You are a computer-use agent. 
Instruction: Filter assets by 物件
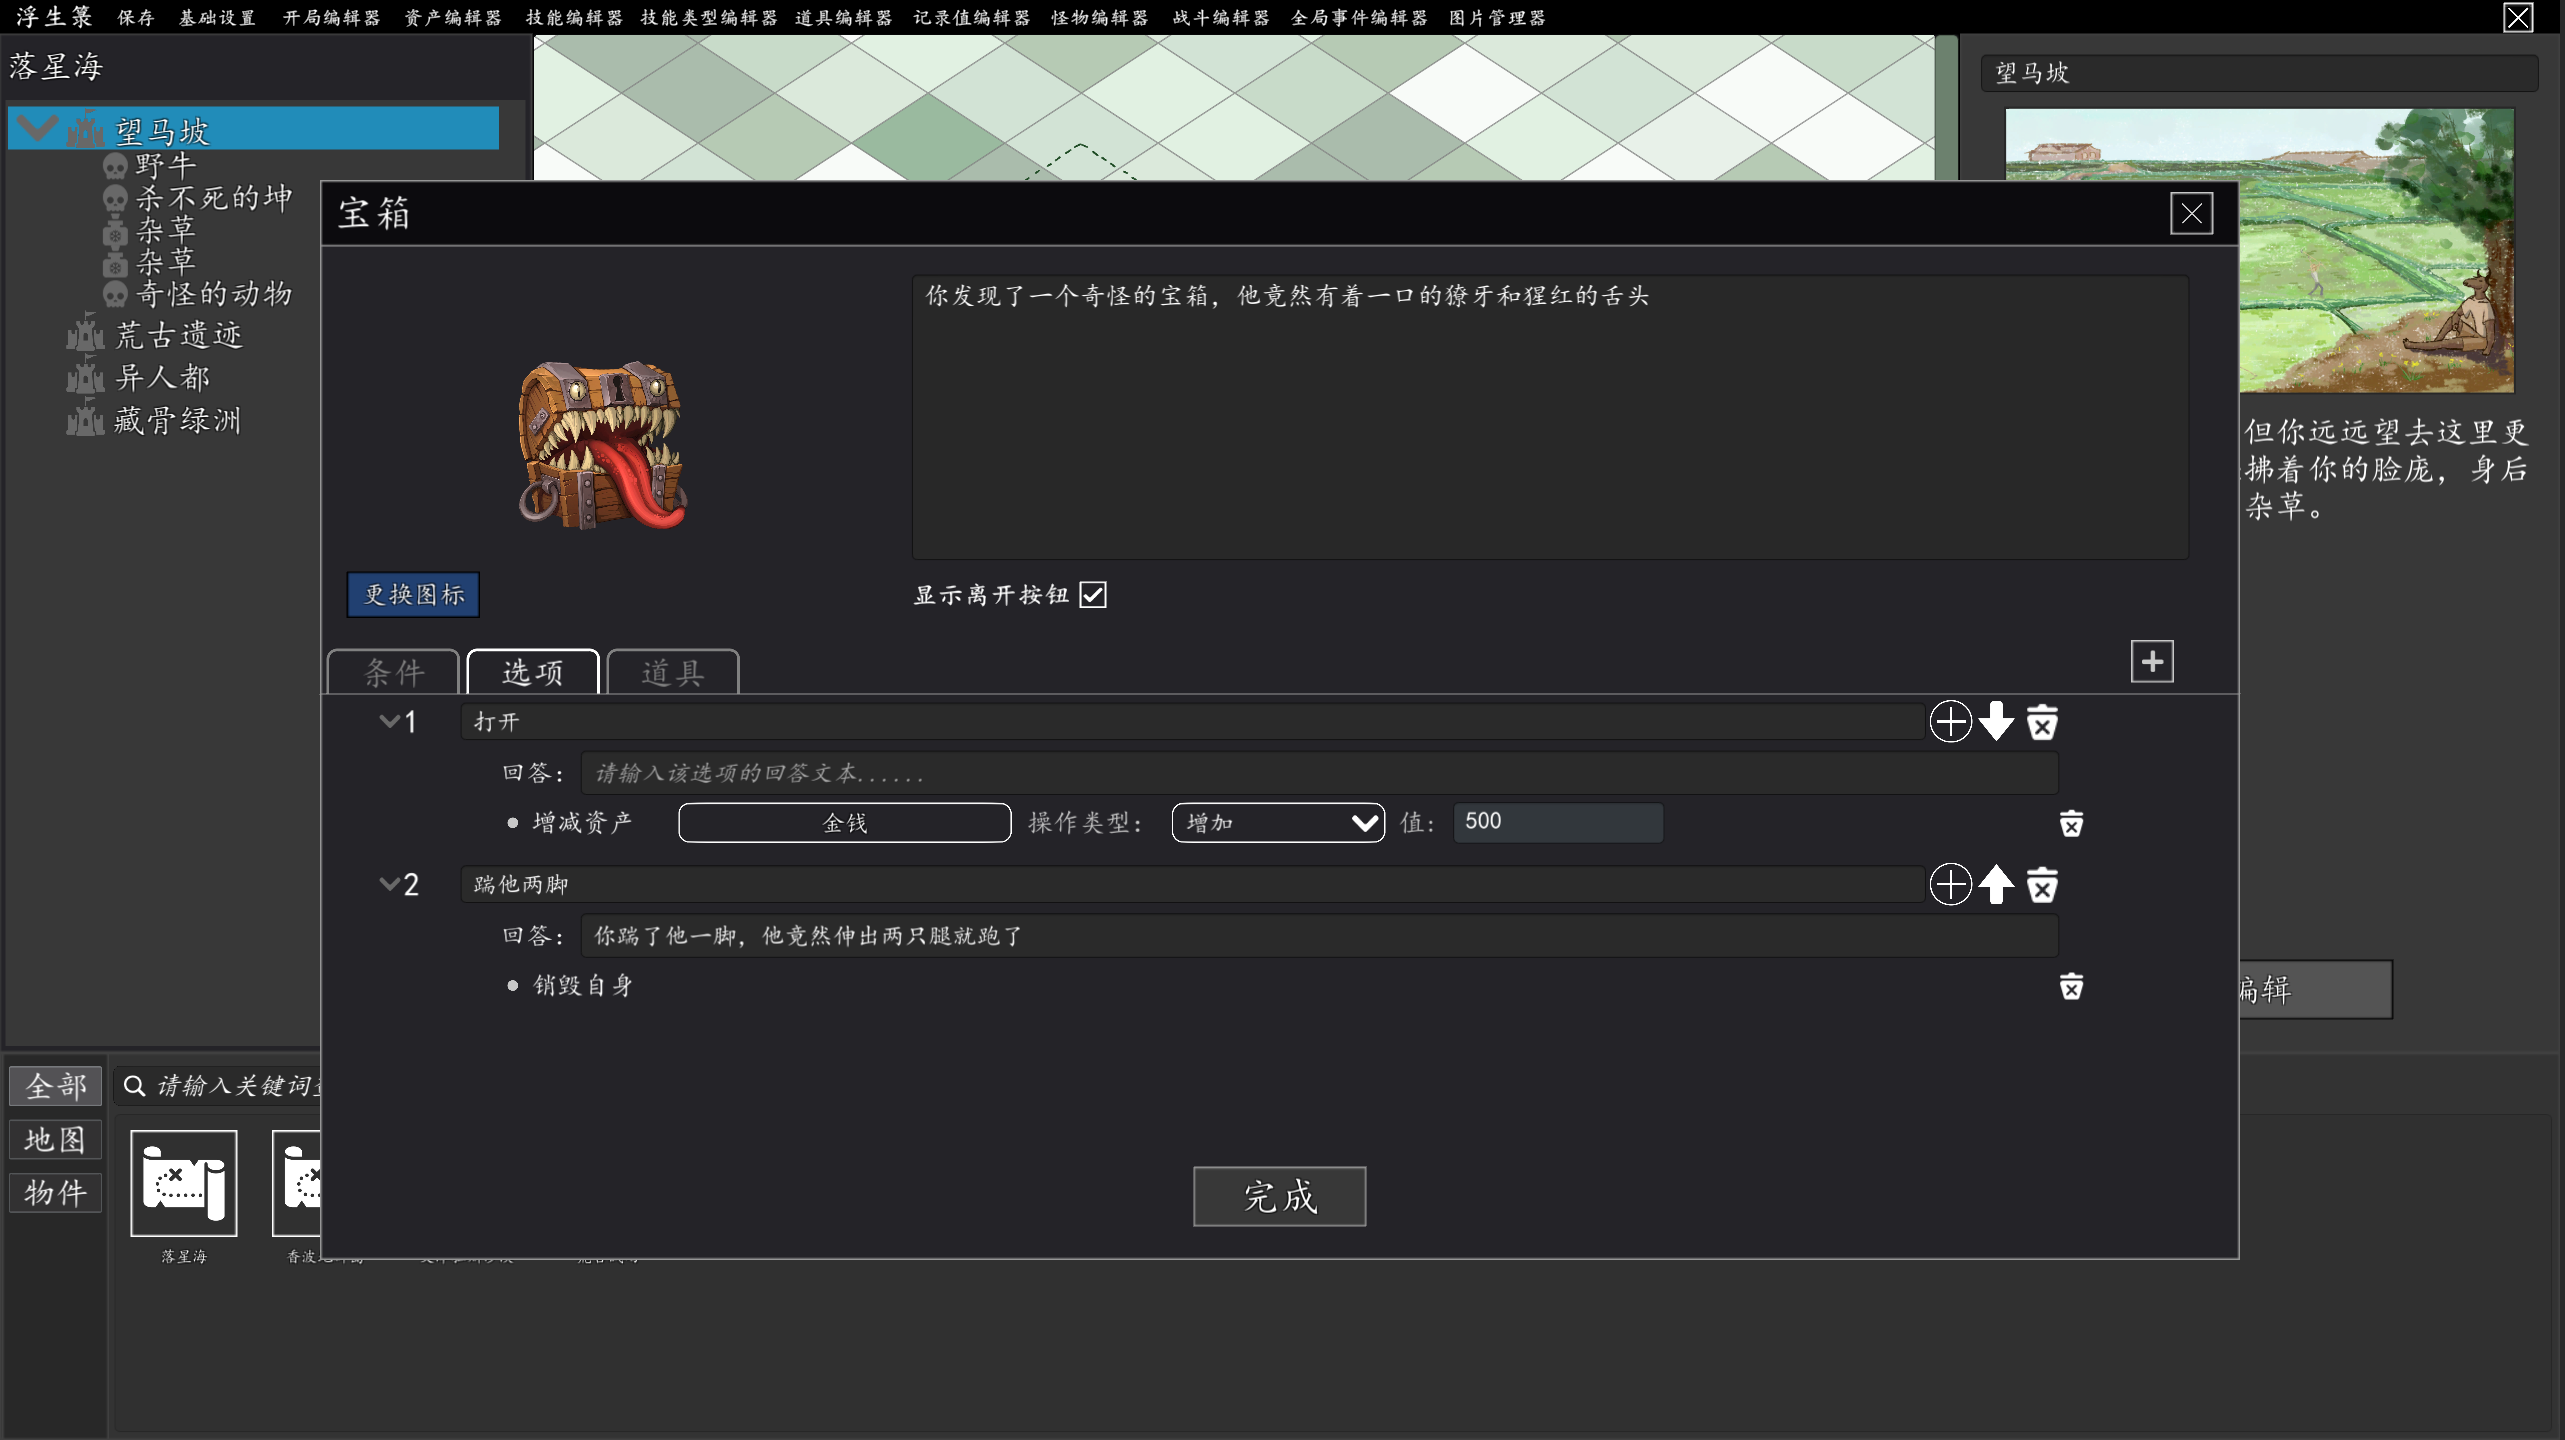(x=56, y=1193)
